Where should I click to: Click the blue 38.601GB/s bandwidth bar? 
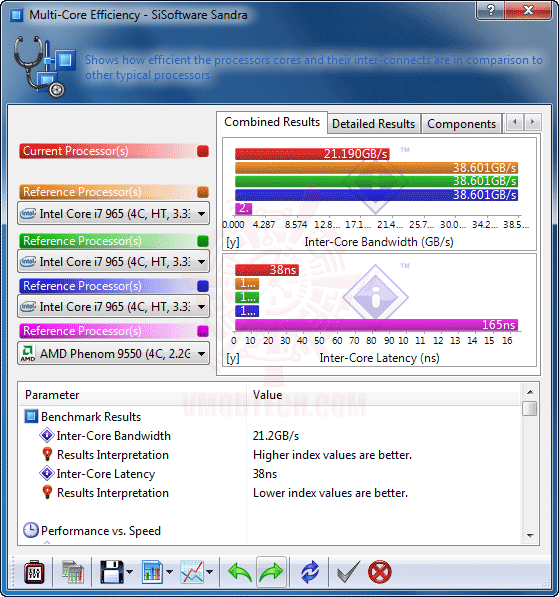coord(376,195)
